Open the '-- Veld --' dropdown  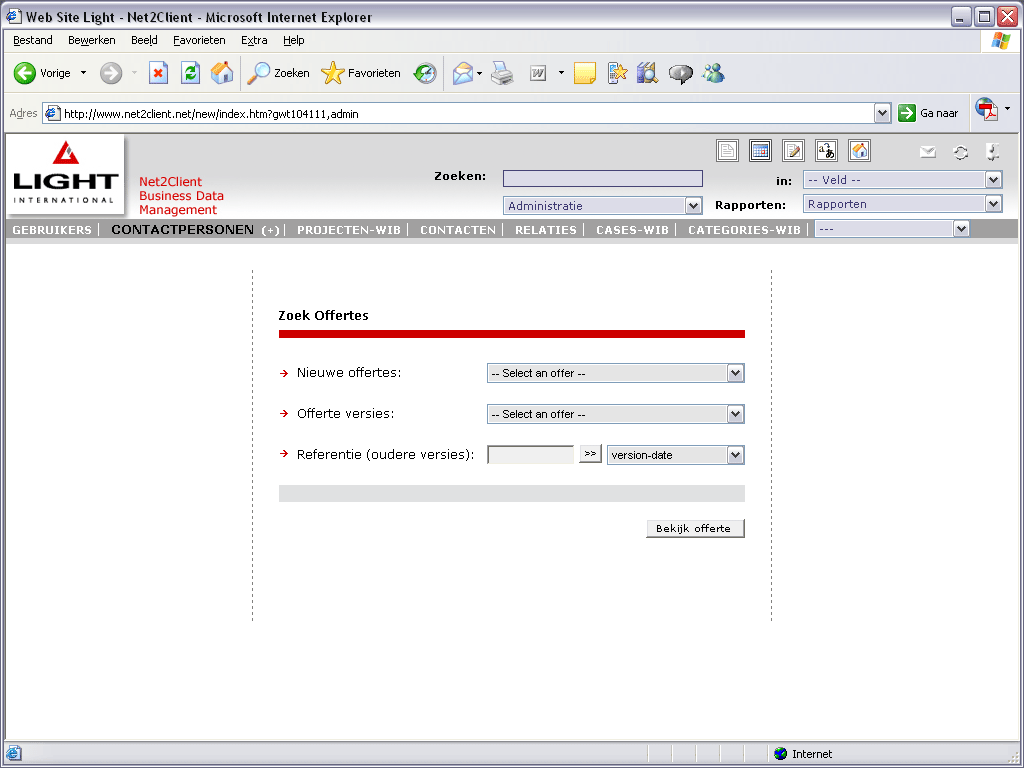[903, 180]
